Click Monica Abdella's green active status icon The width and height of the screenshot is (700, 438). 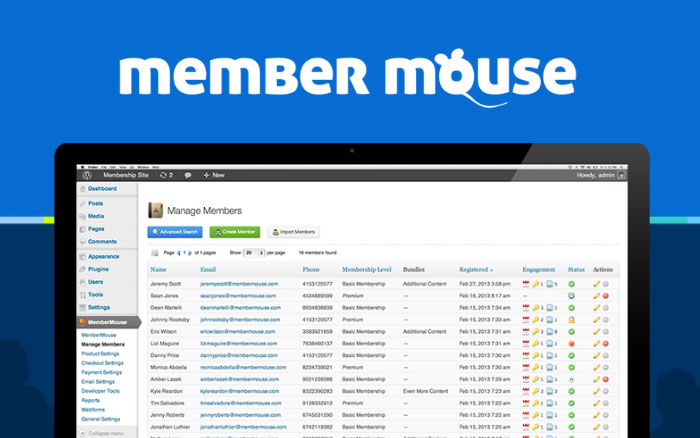coord(571,367)
